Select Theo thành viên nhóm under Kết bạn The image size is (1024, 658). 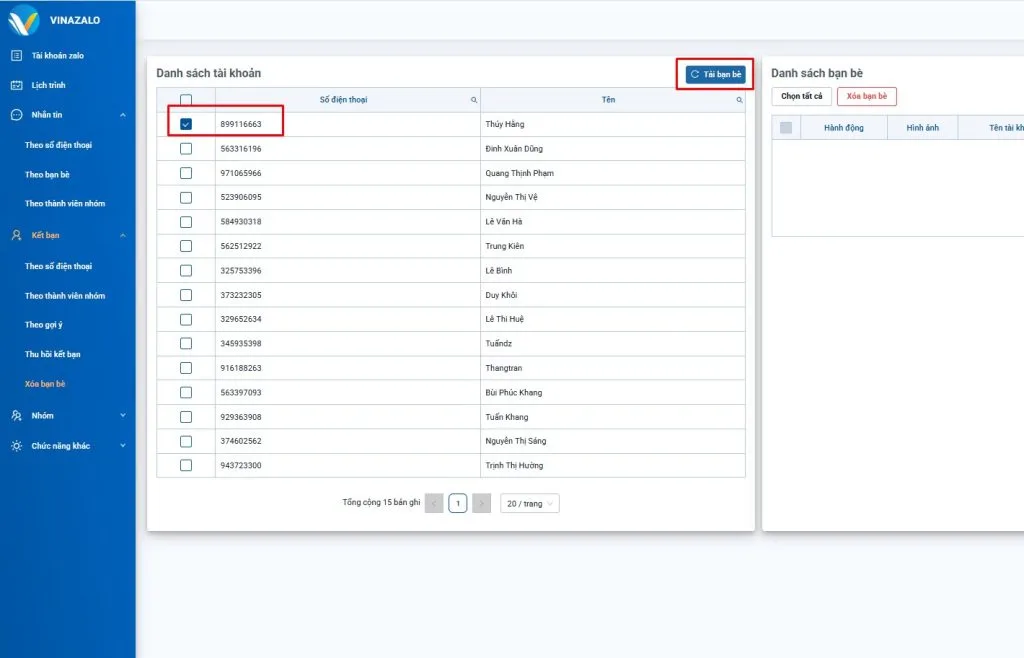(x=65, y=296)
